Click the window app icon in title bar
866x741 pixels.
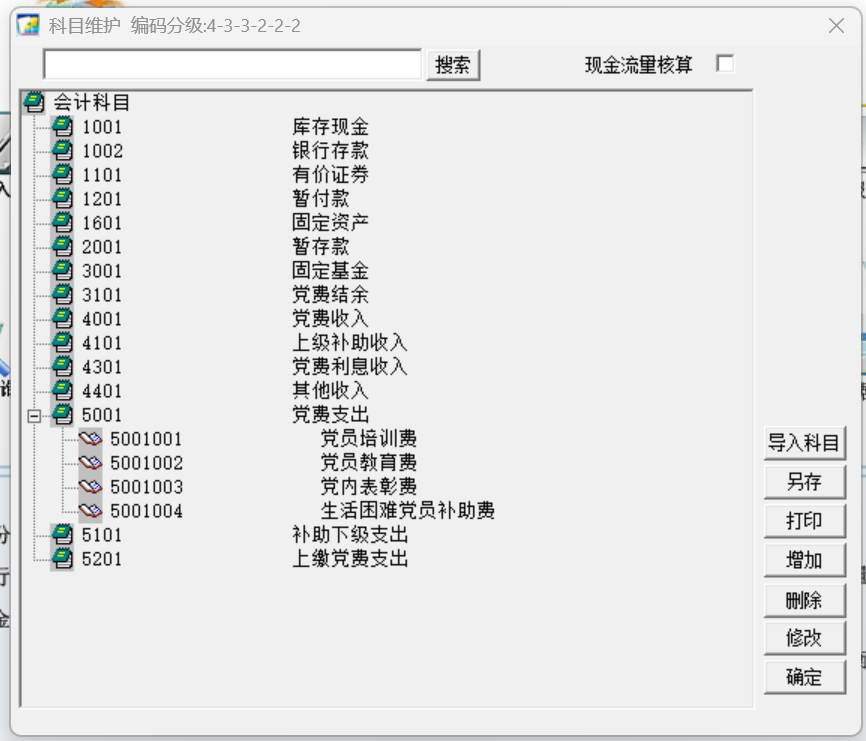click(x=28, y=25)
